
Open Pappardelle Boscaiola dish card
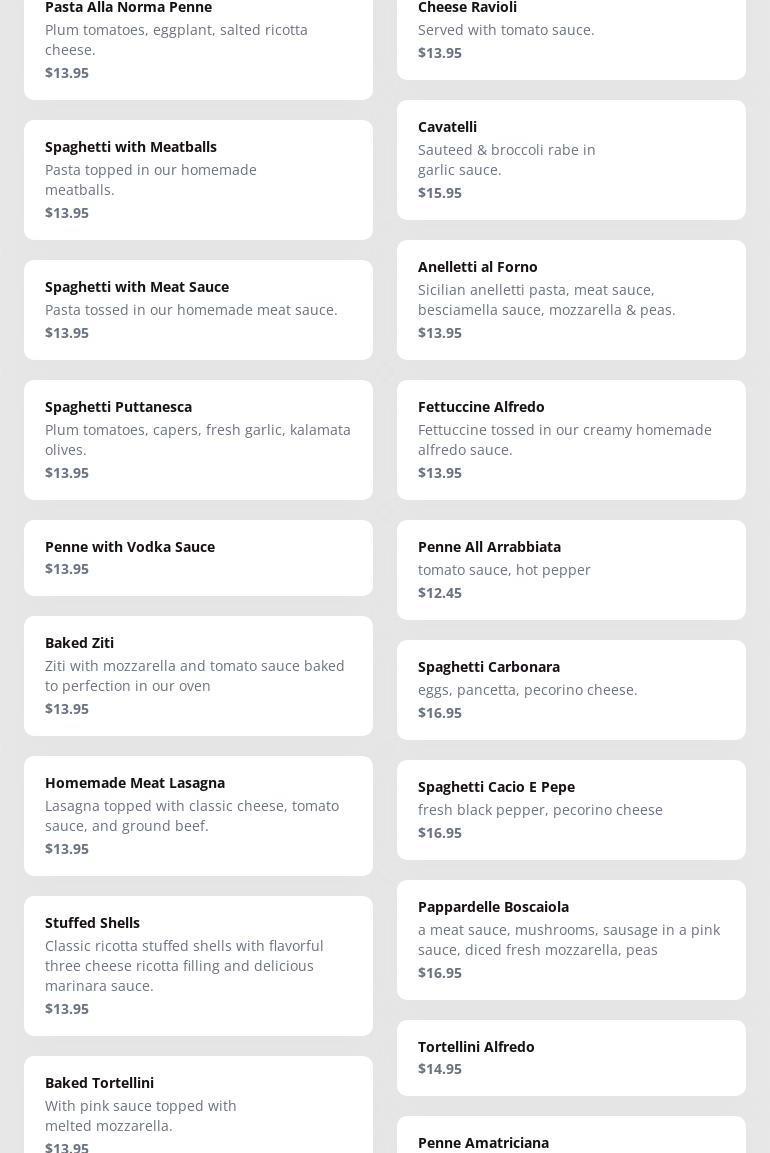tap(571, 940)
